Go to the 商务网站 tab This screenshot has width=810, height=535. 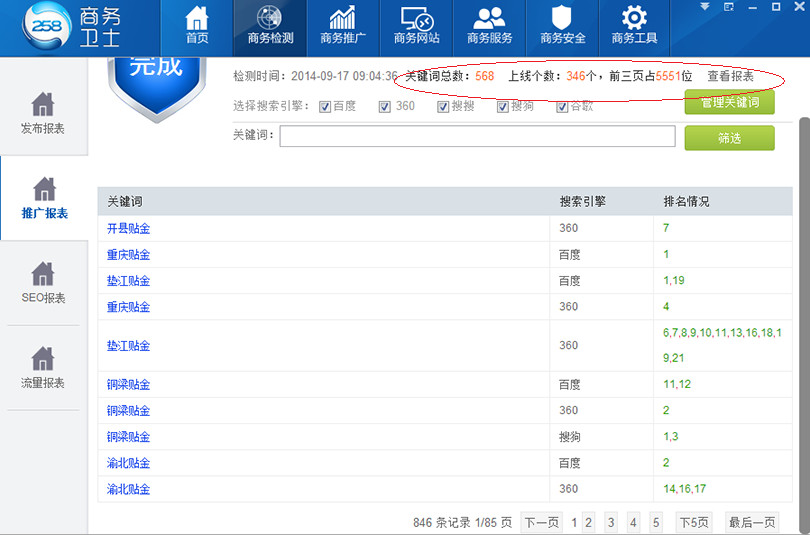click(x=416, y=26)
